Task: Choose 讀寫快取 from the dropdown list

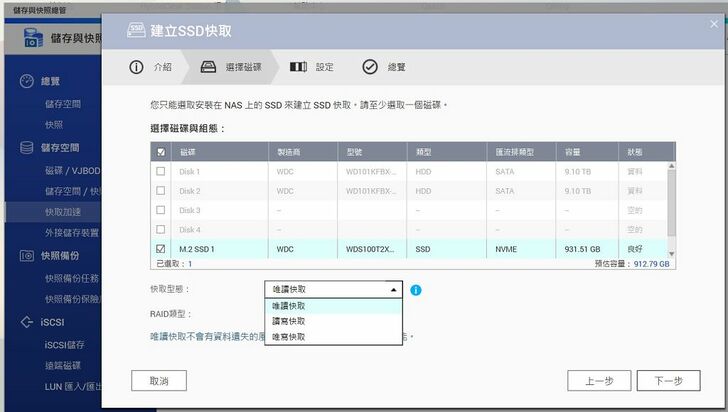Action: (x=289, y=321)
